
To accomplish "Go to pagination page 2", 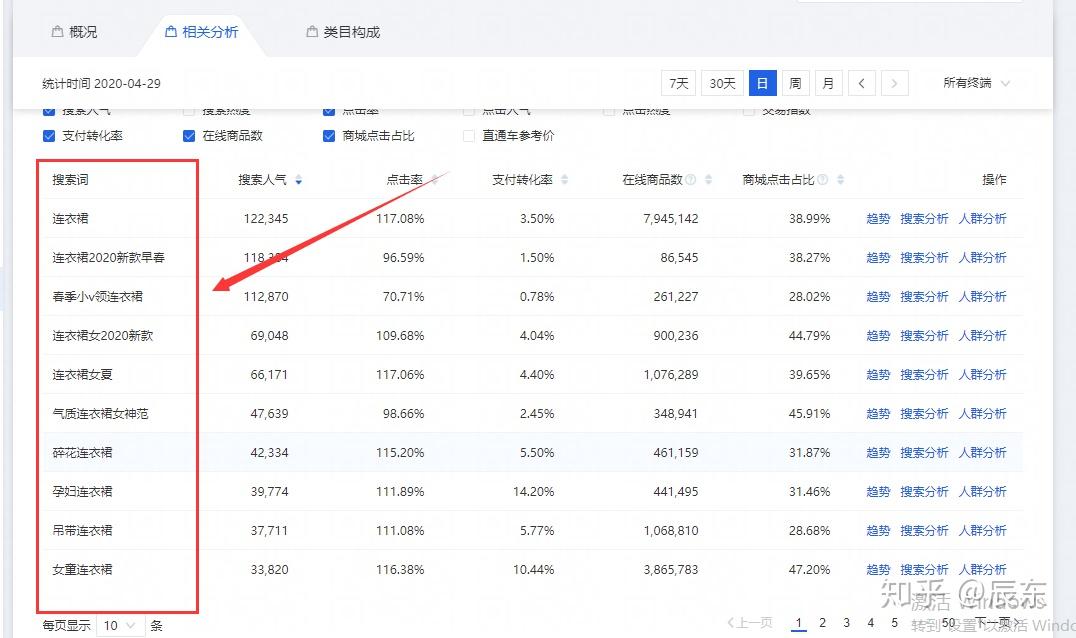I will (x=822, y=623).
